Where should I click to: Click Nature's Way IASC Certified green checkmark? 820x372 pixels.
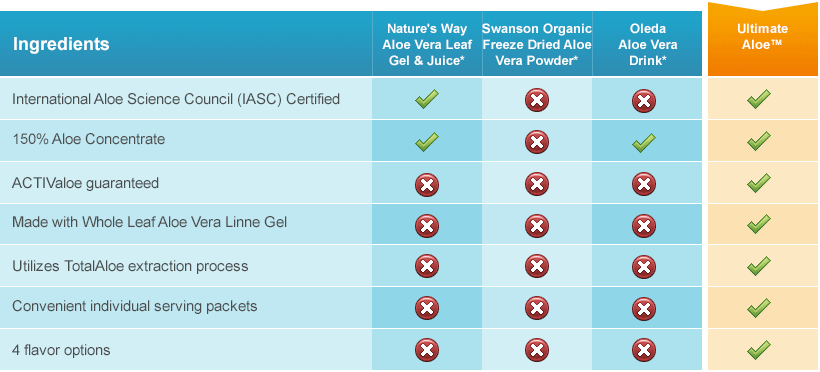427,99
